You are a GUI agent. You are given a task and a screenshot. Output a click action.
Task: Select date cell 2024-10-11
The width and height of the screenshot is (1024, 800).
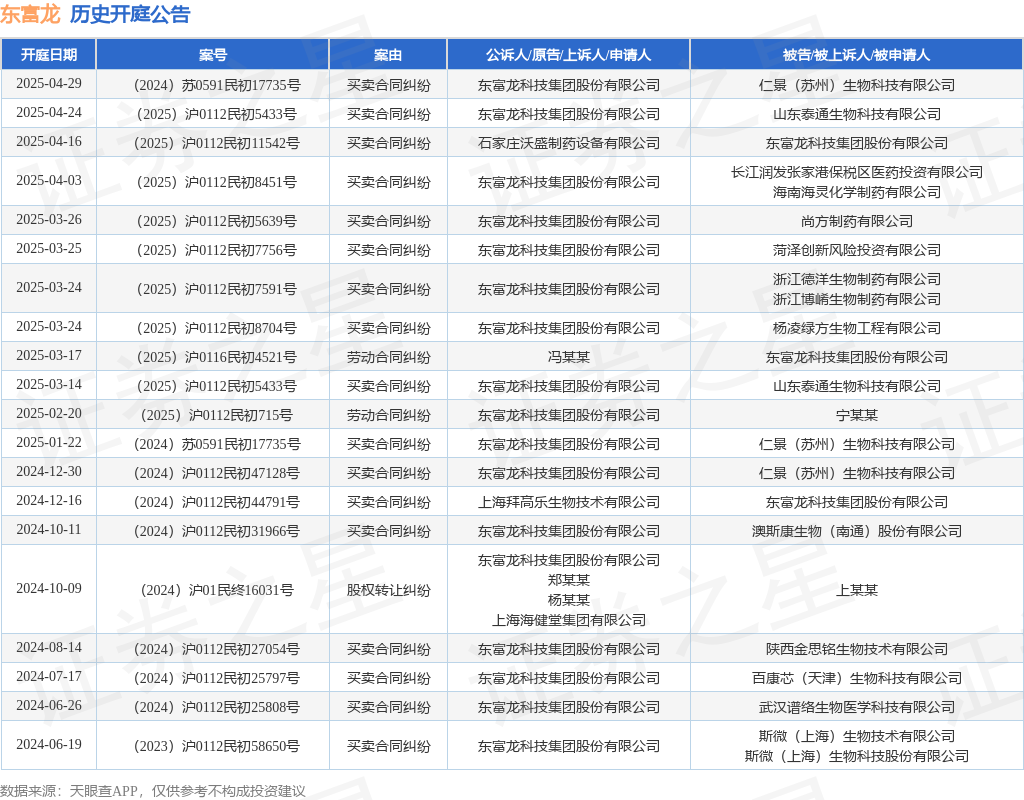click(49, 529)
